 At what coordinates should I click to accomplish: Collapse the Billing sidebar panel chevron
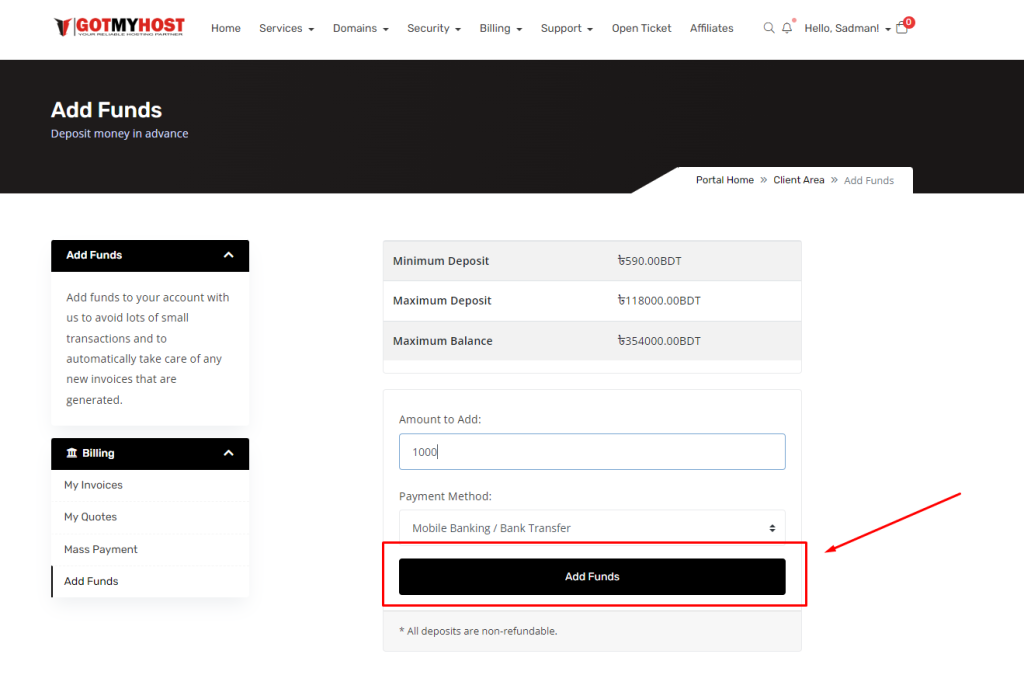[x=229, y=453]
